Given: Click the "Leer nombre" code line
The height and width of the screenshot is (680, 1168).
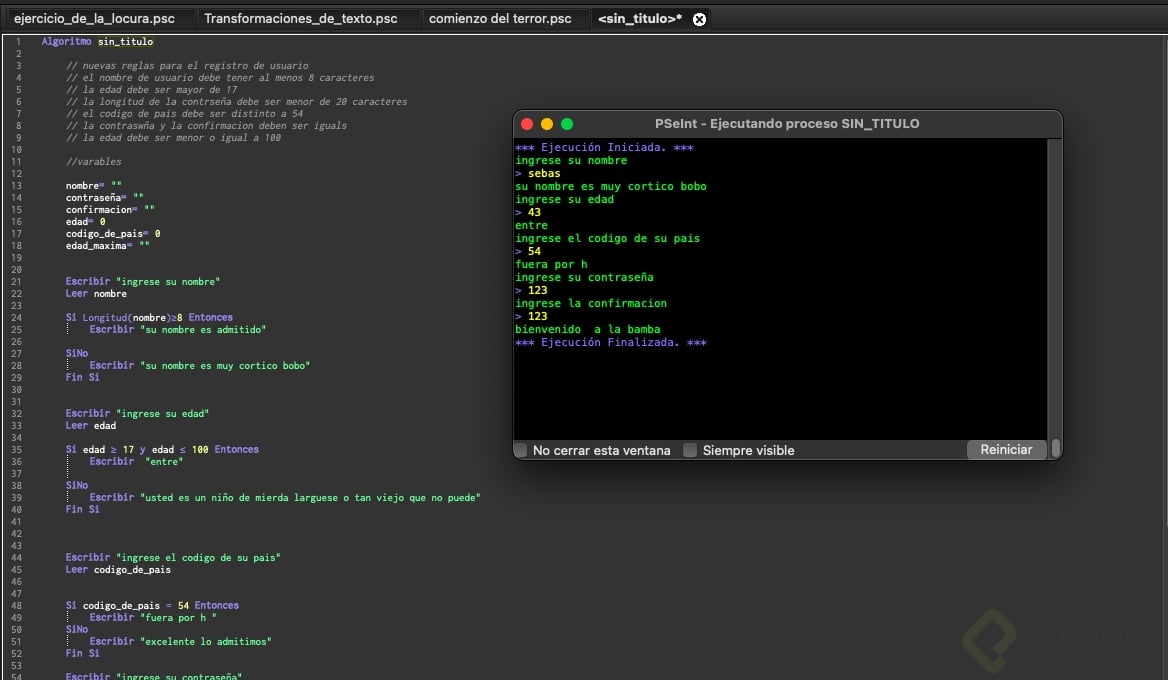Looking at the screenshot, I should [x=96, y=294].
